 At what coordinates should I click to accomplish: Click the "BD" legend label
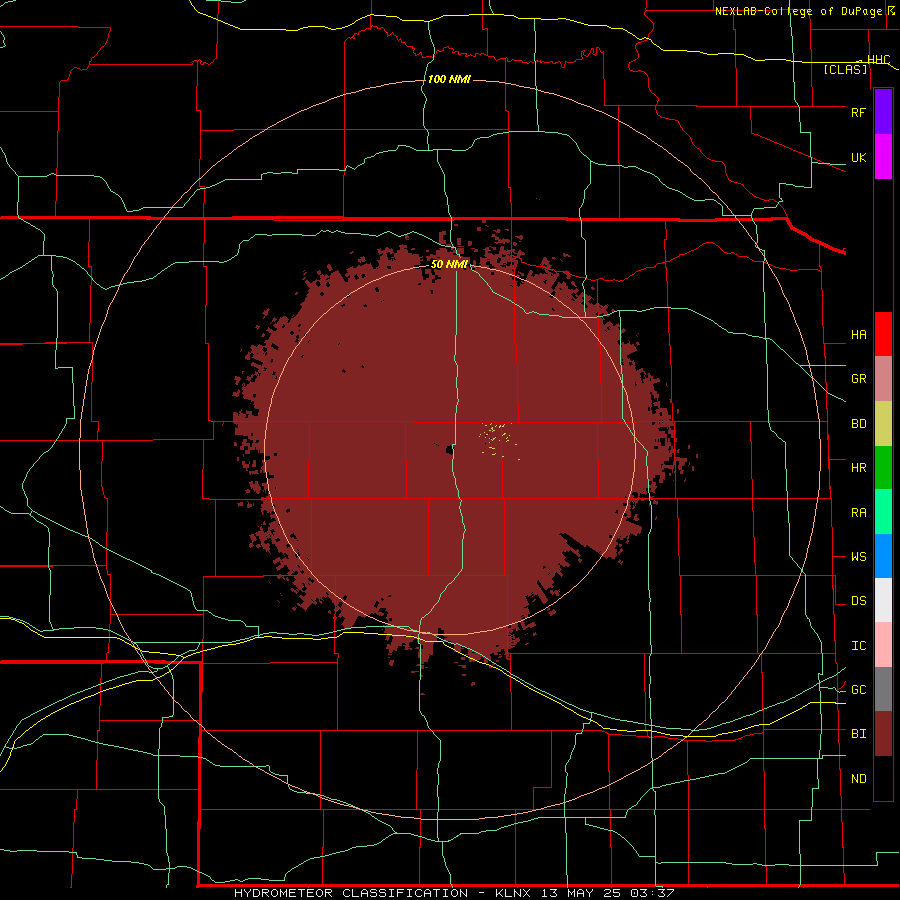click(858, 424)
